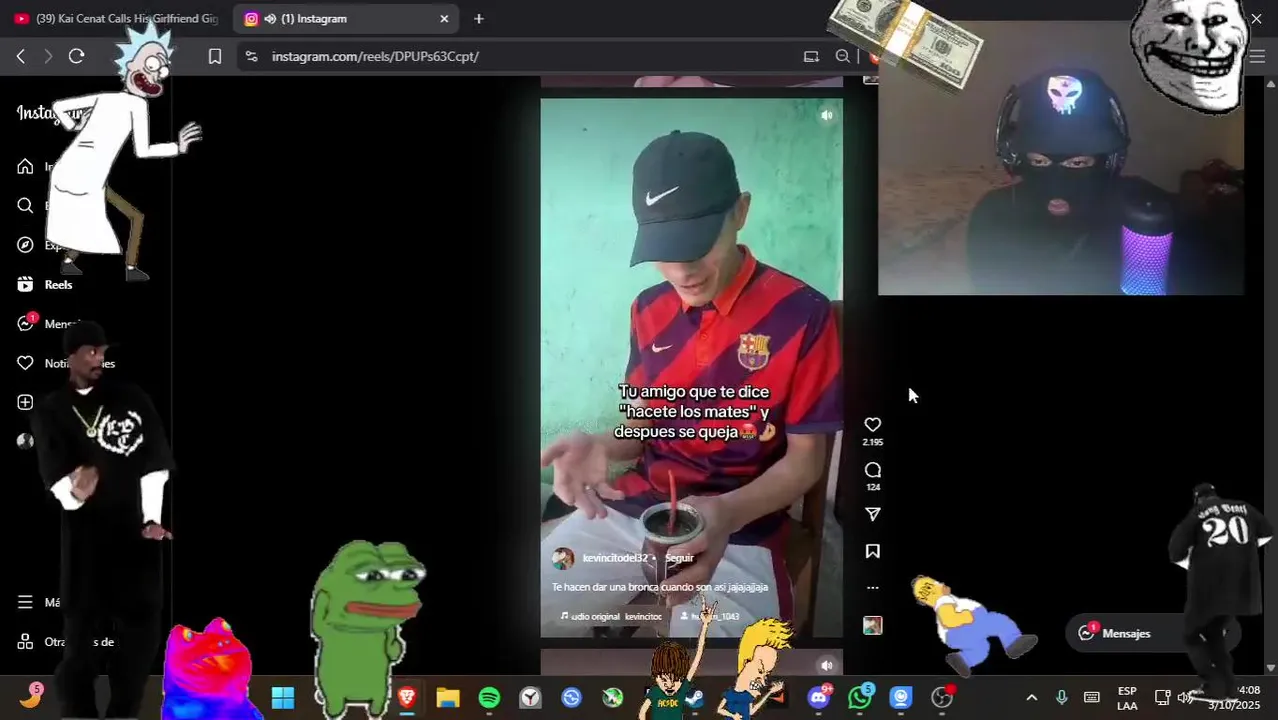Bookmark this page in the browser toolbar
The height and width of the screenshot is (720, 1278).
pyautogui.click(x=214, y=56)
